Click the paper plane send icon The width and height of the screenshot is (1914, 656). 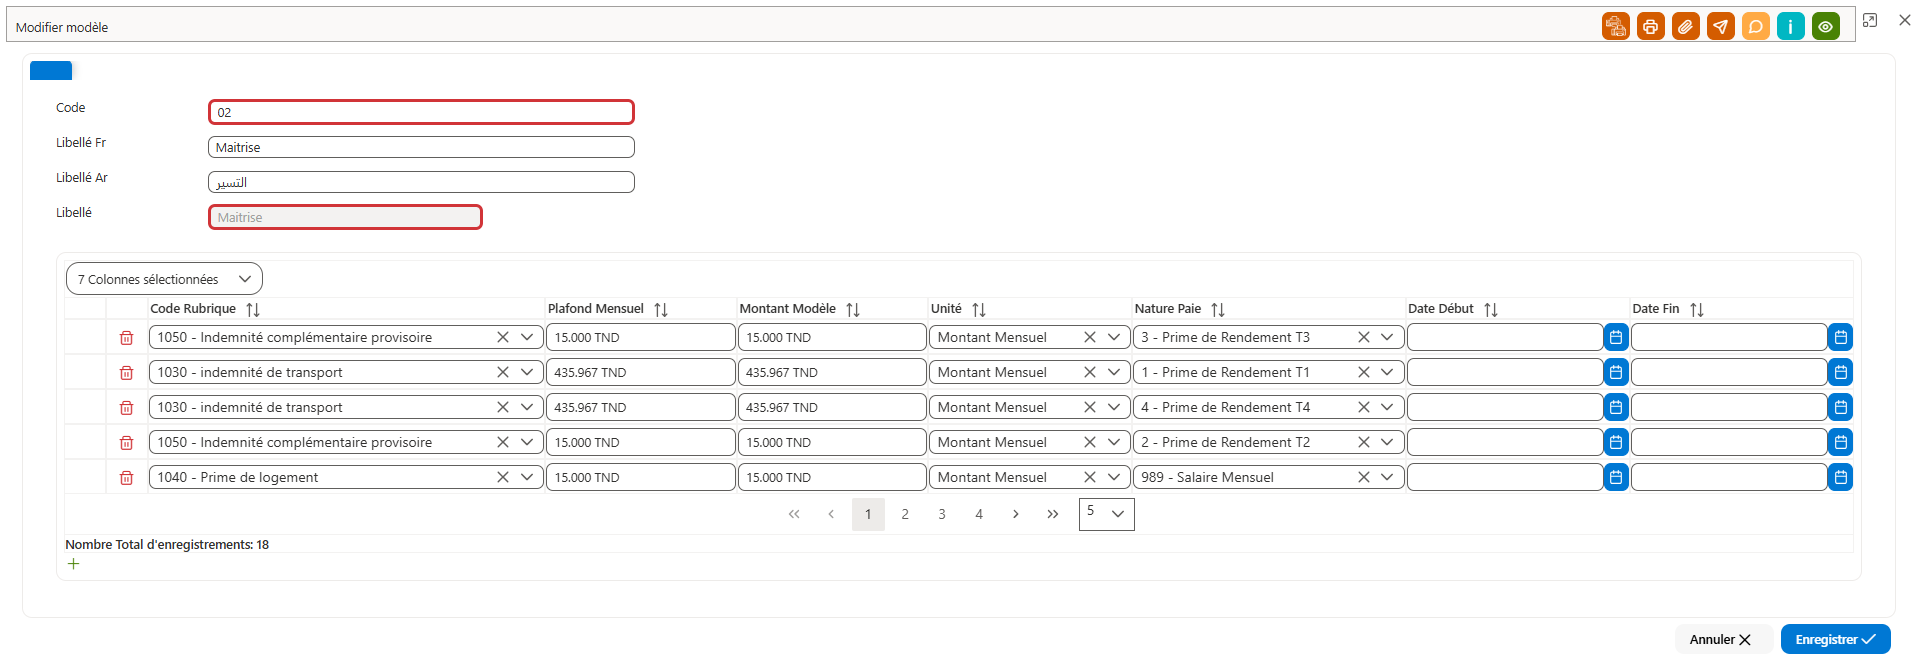[x=1721, y=26]
